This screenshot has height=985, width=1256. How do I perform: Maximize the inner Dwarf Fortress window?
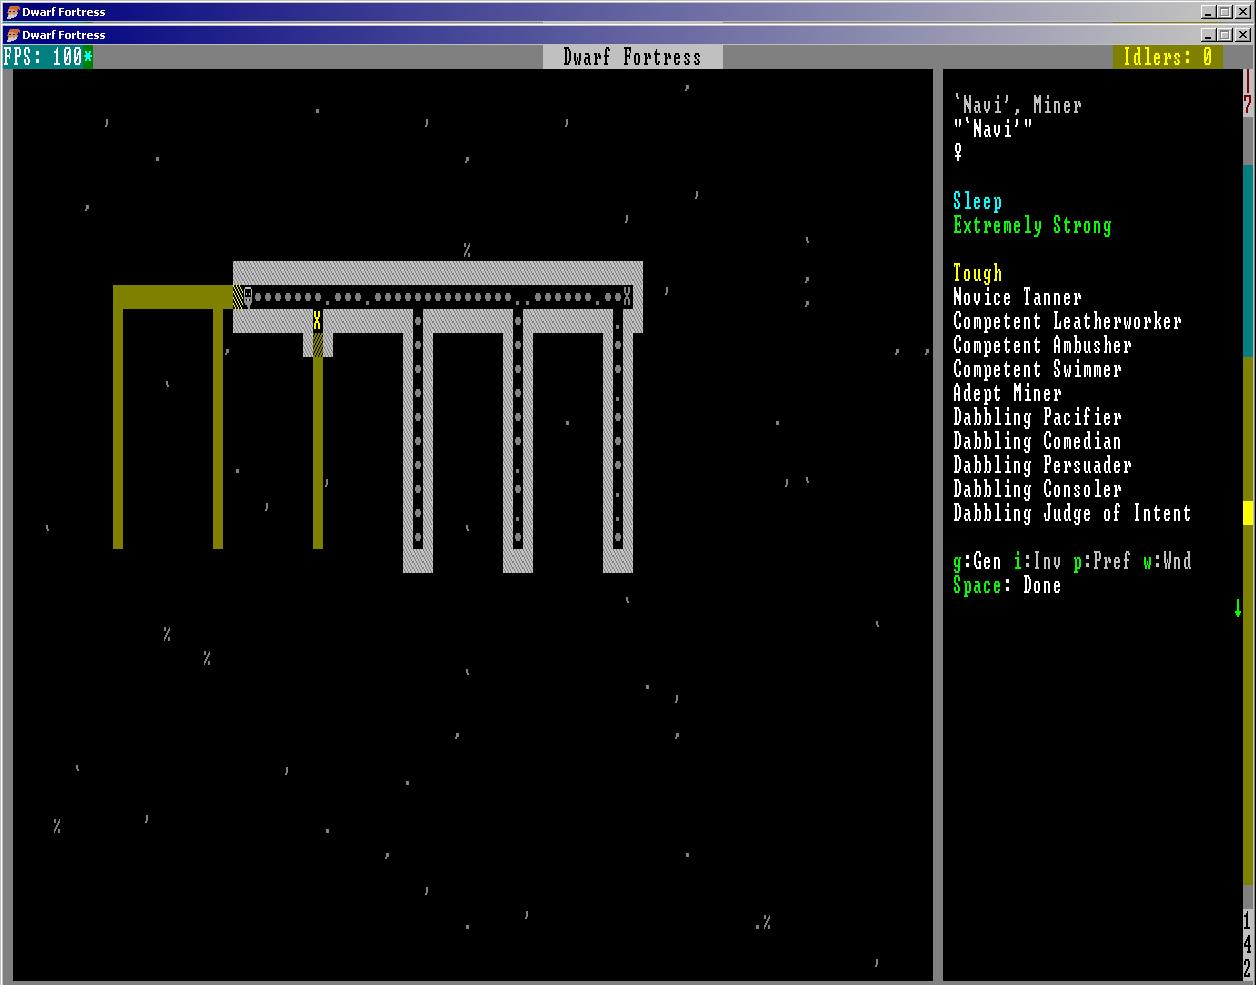(x=1226, y=34)
